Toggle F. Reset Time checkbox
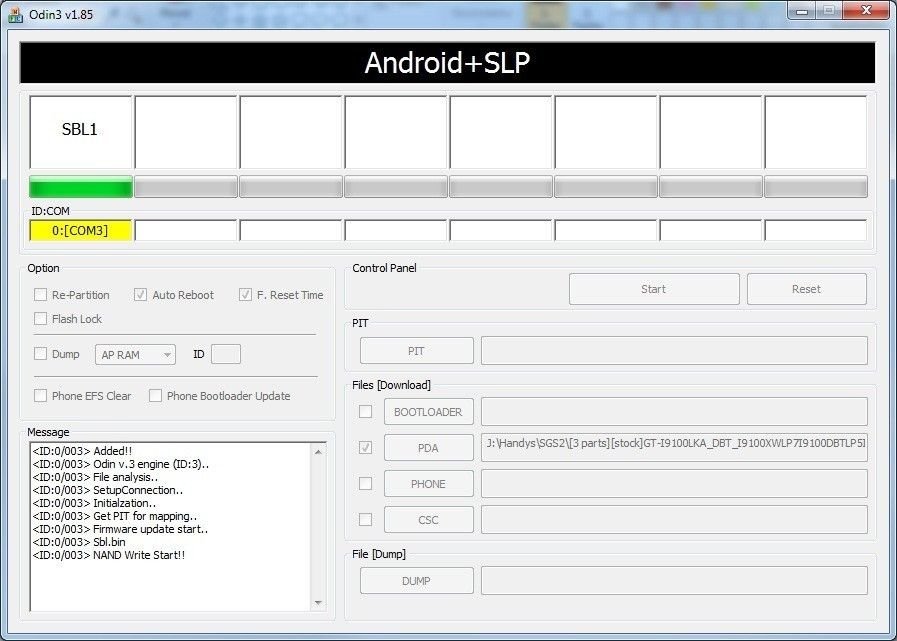The image size is (897, 641). [245, 295]
